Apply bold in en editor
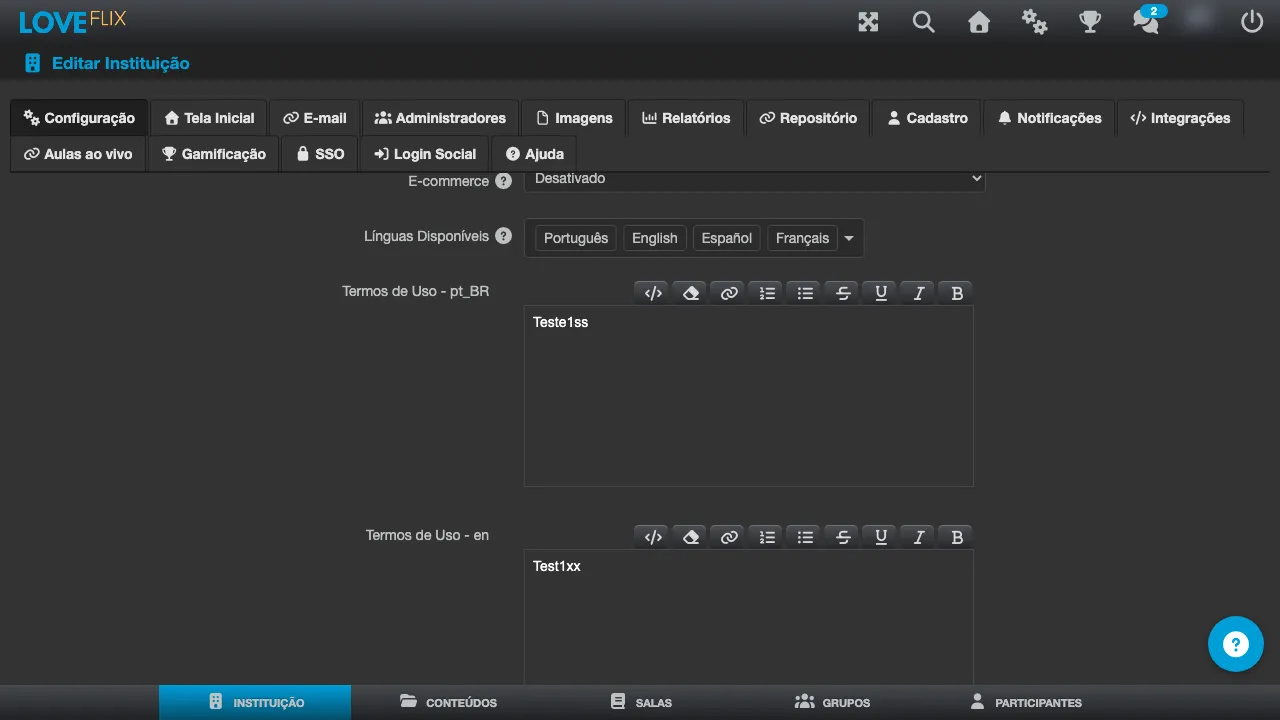 pos(957,536)
